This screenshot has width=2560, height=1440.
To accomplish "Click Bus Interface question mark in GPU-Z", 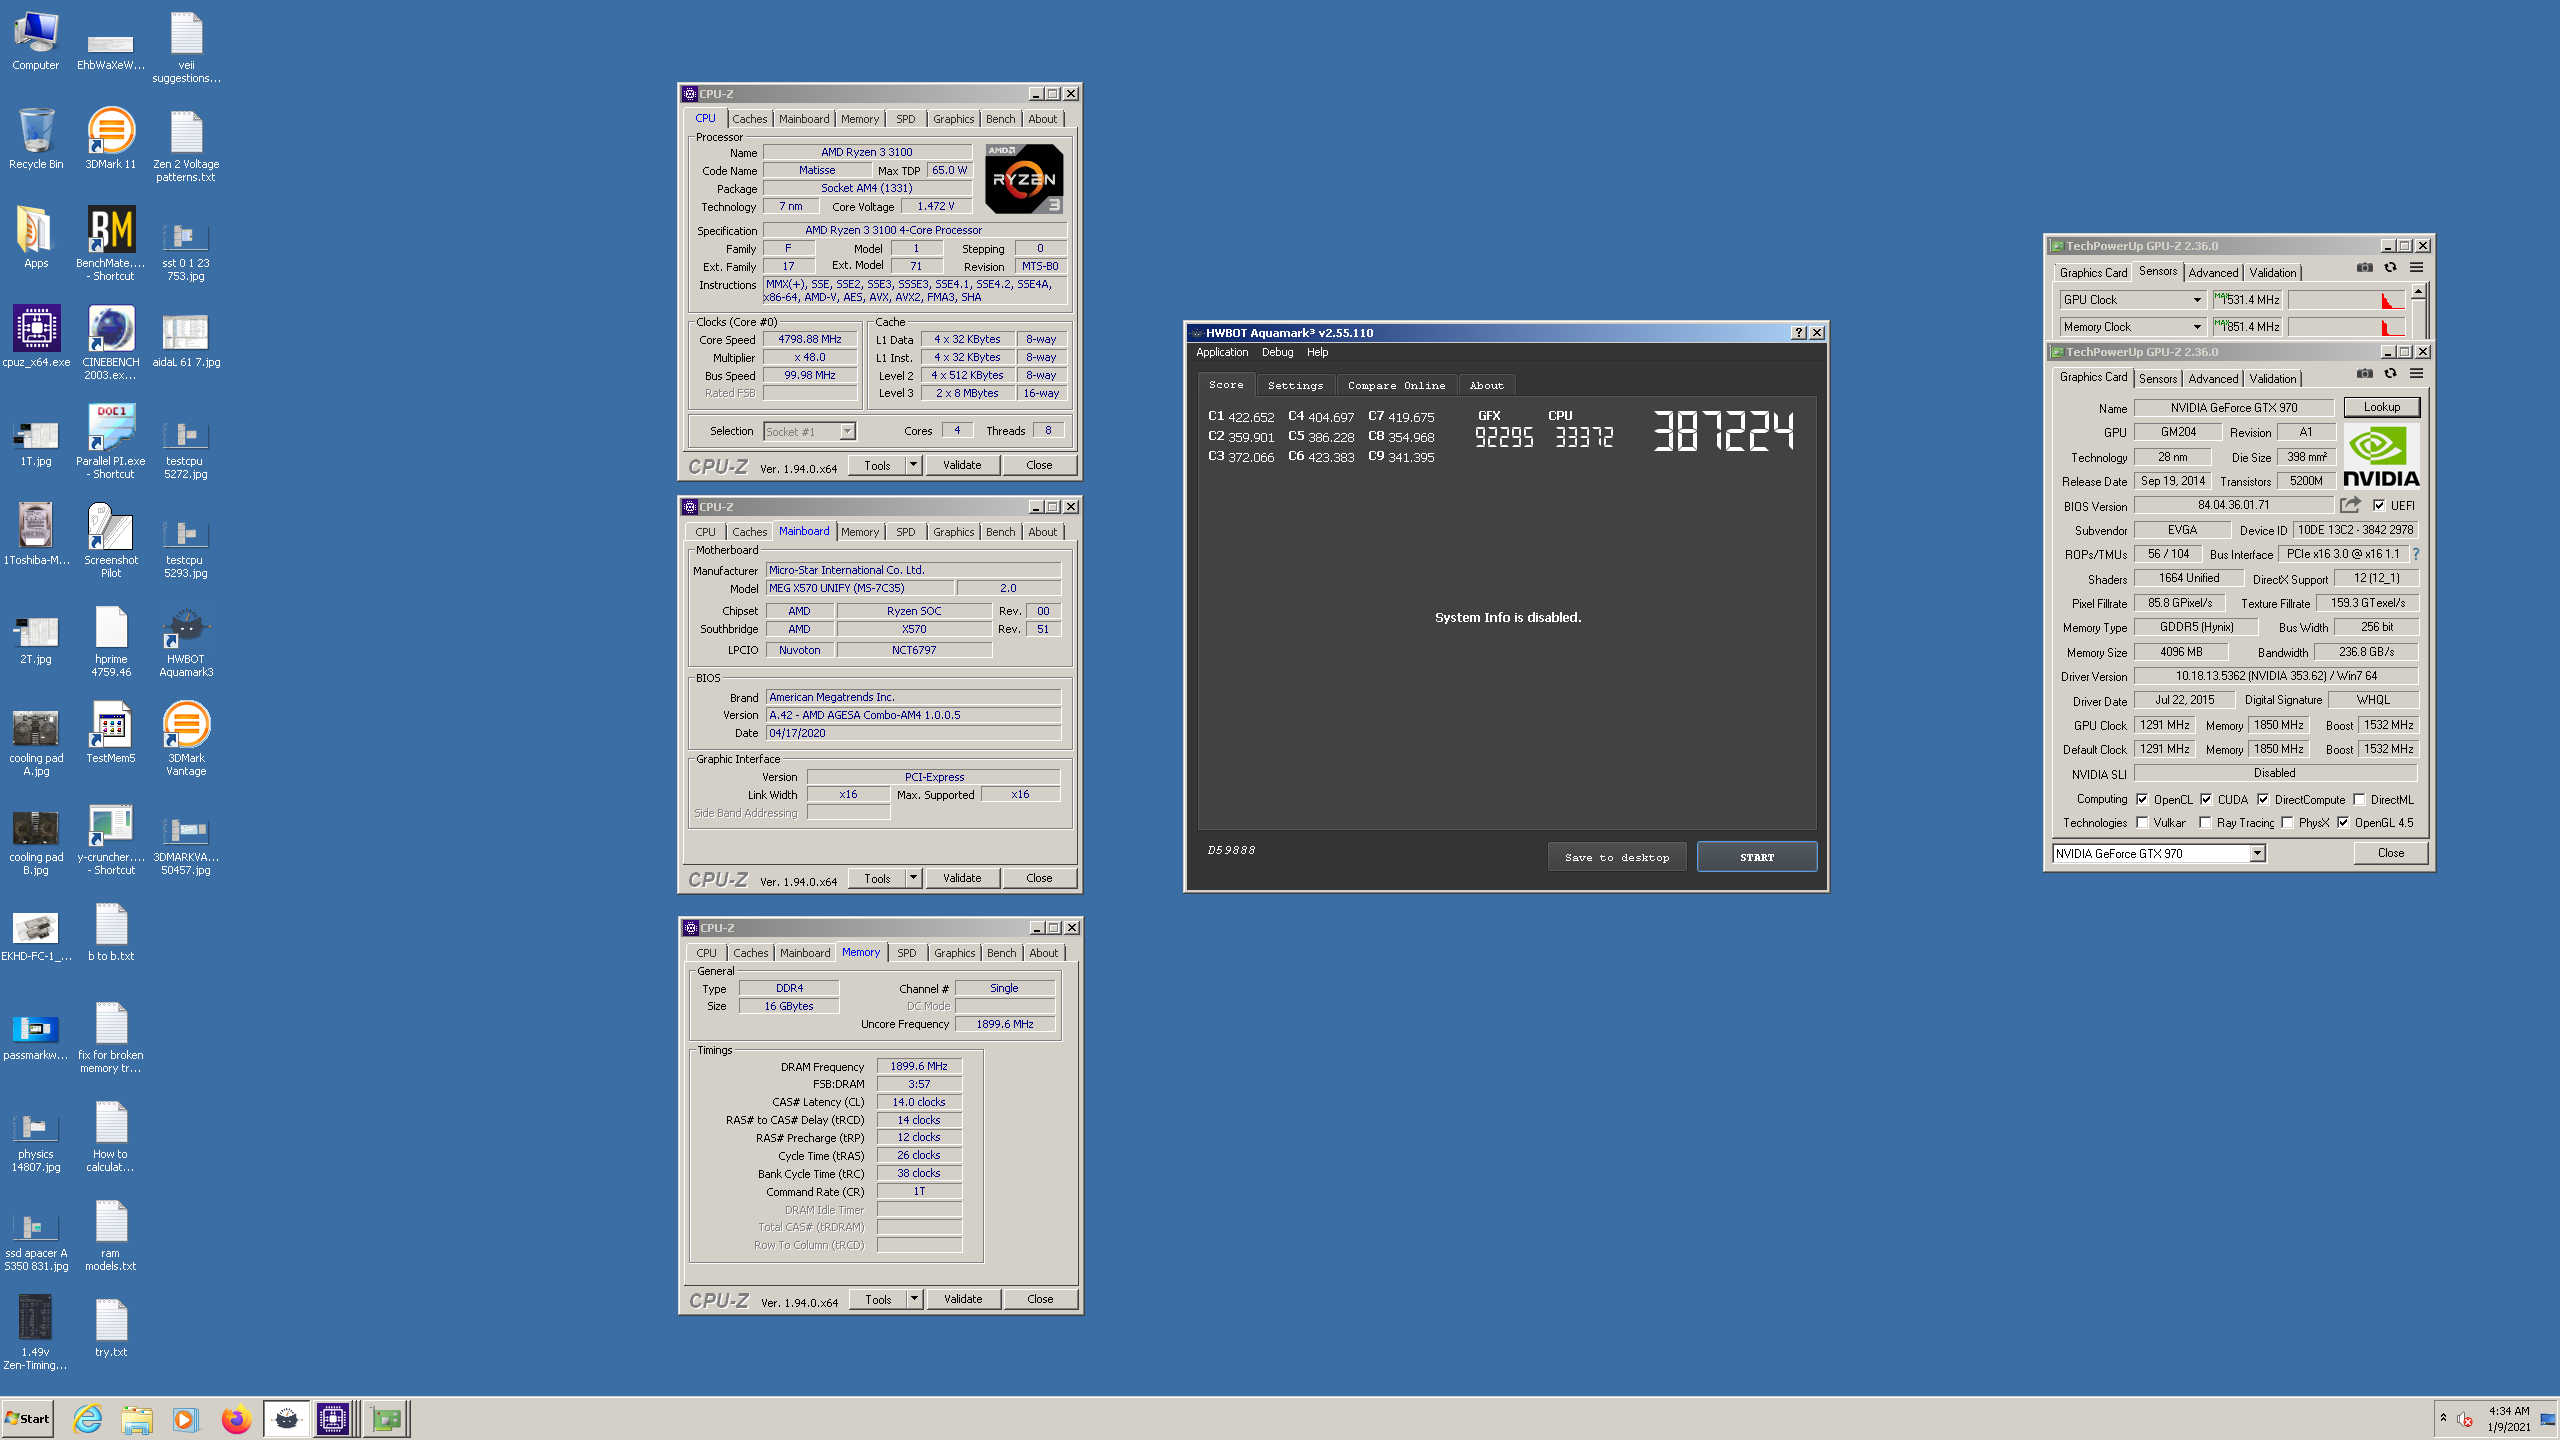I will 2415,554.
